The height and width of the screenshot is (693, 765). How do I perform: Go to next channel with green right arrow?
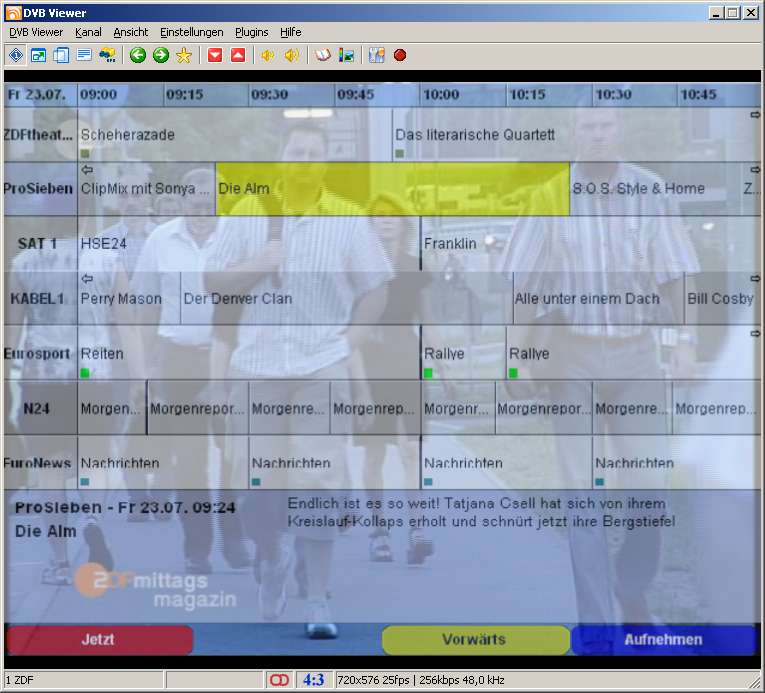161,55
